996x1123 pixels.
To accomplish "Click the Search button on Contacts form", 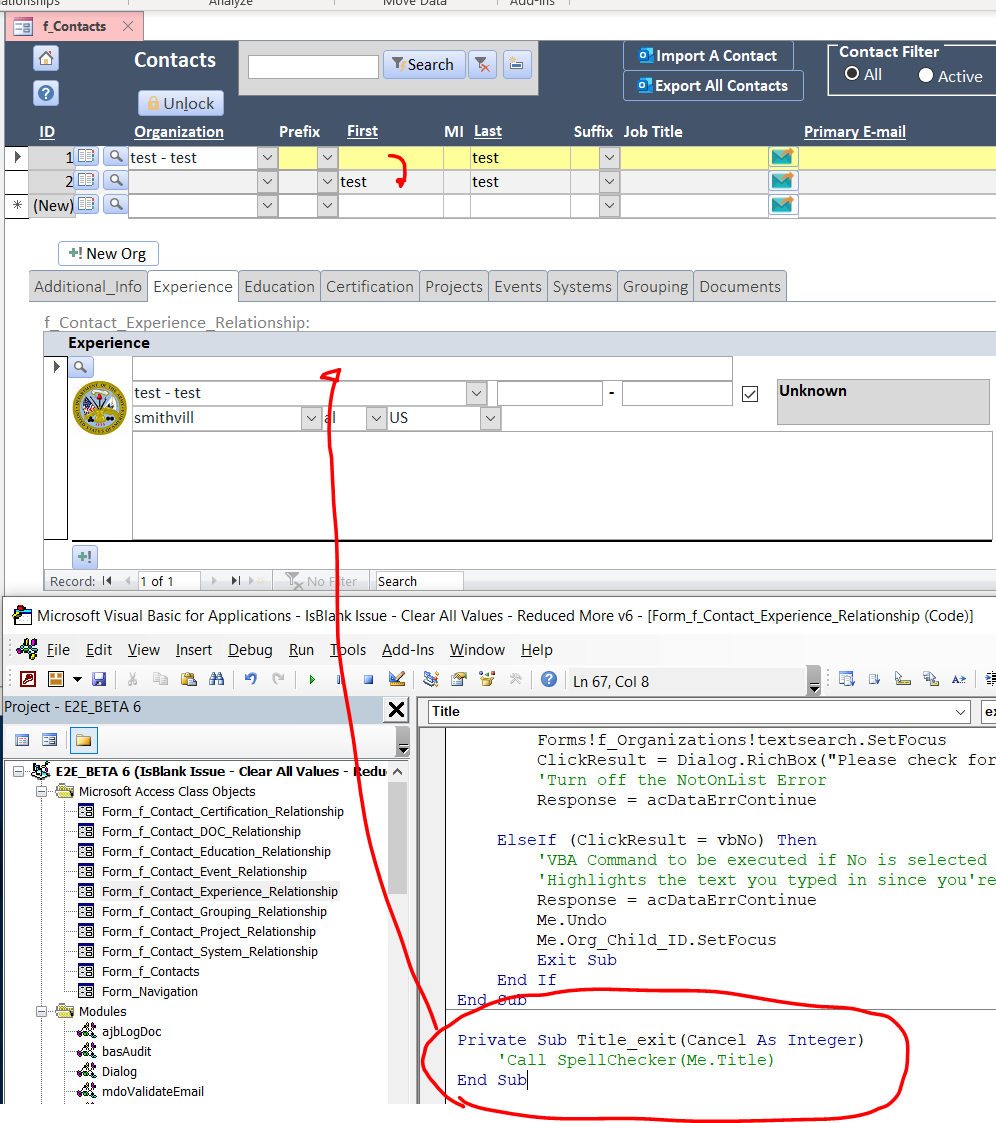I will coord(424,64).
